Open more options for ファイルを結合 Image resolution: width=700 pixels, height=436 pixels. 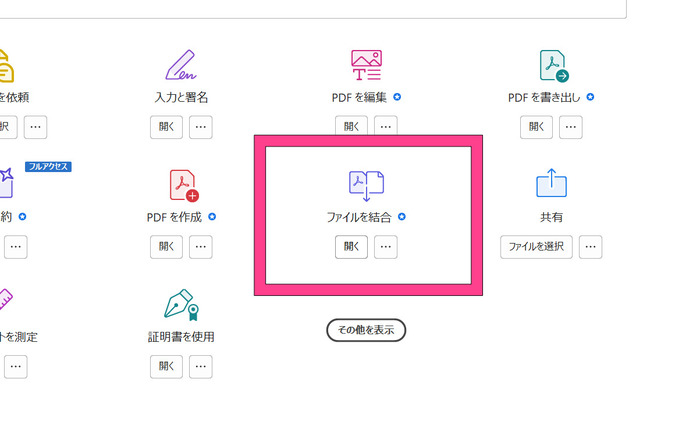(386, 247)
